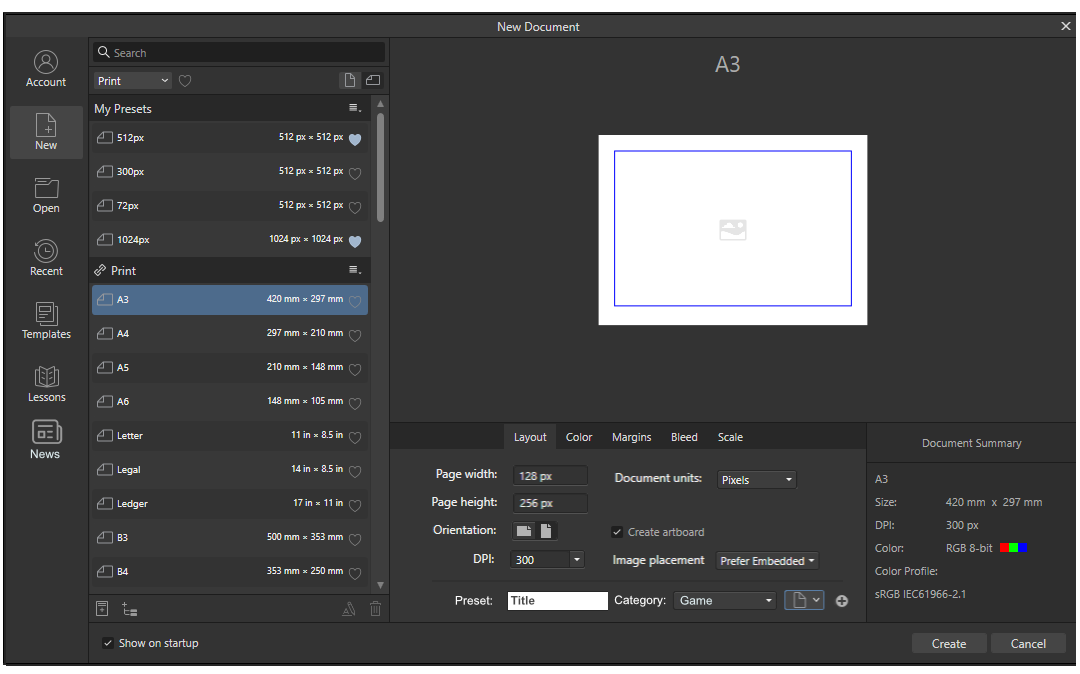Screen dimensions: 1080x674
Task: Click scrollbar down arrow in preset list
Action: [x=380, y=585]
